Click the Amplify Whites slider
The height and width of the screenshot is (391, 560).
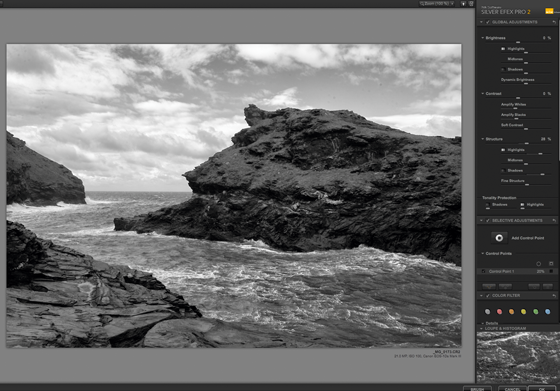[x=526, y=109]
